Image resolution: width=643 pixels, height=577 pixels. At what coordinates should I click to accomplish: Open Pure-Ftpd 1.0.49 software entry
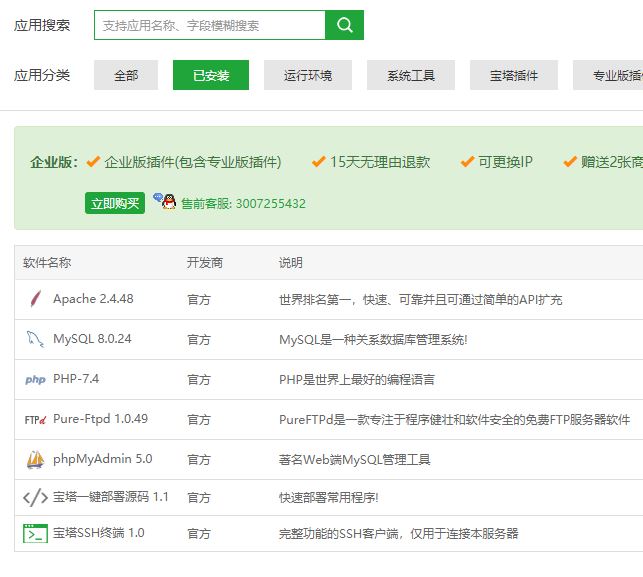100,419
